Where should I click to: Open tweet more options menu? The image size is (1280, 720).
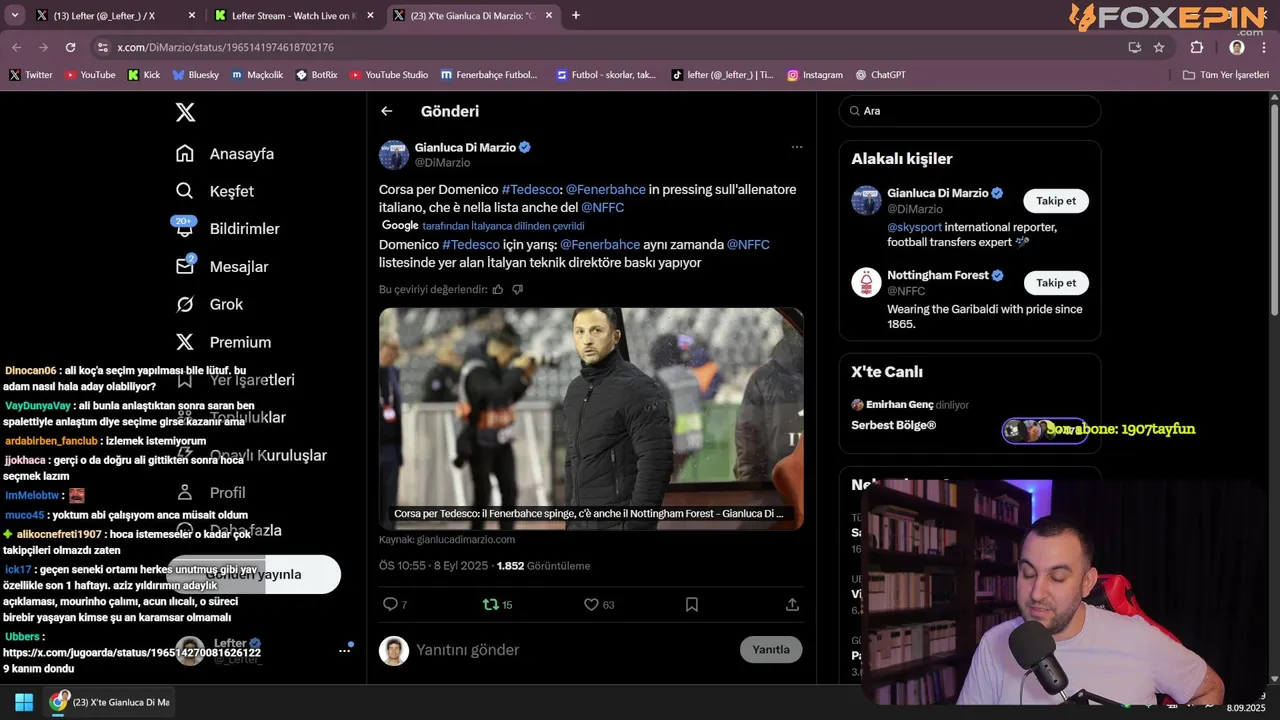pyautogui.click(x=797, y=147)
